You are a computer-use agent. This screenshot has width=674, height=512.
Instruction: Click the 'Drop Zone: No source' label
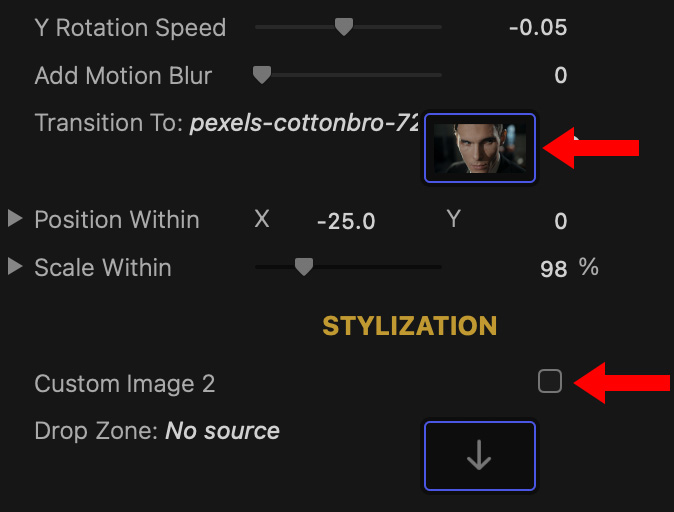(x=157, y=431)
